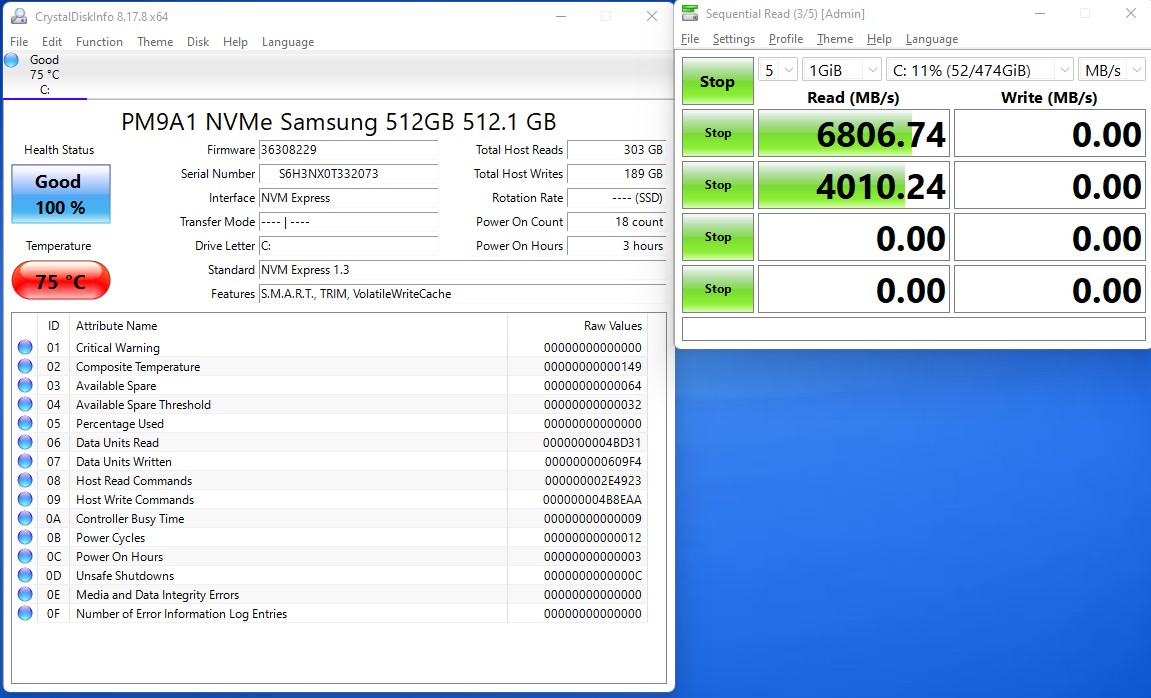The width and height of the screenshot is (1151, 698).
Task: Click the CrystalDiskMark title bar app icon
Action: [690, 13]
